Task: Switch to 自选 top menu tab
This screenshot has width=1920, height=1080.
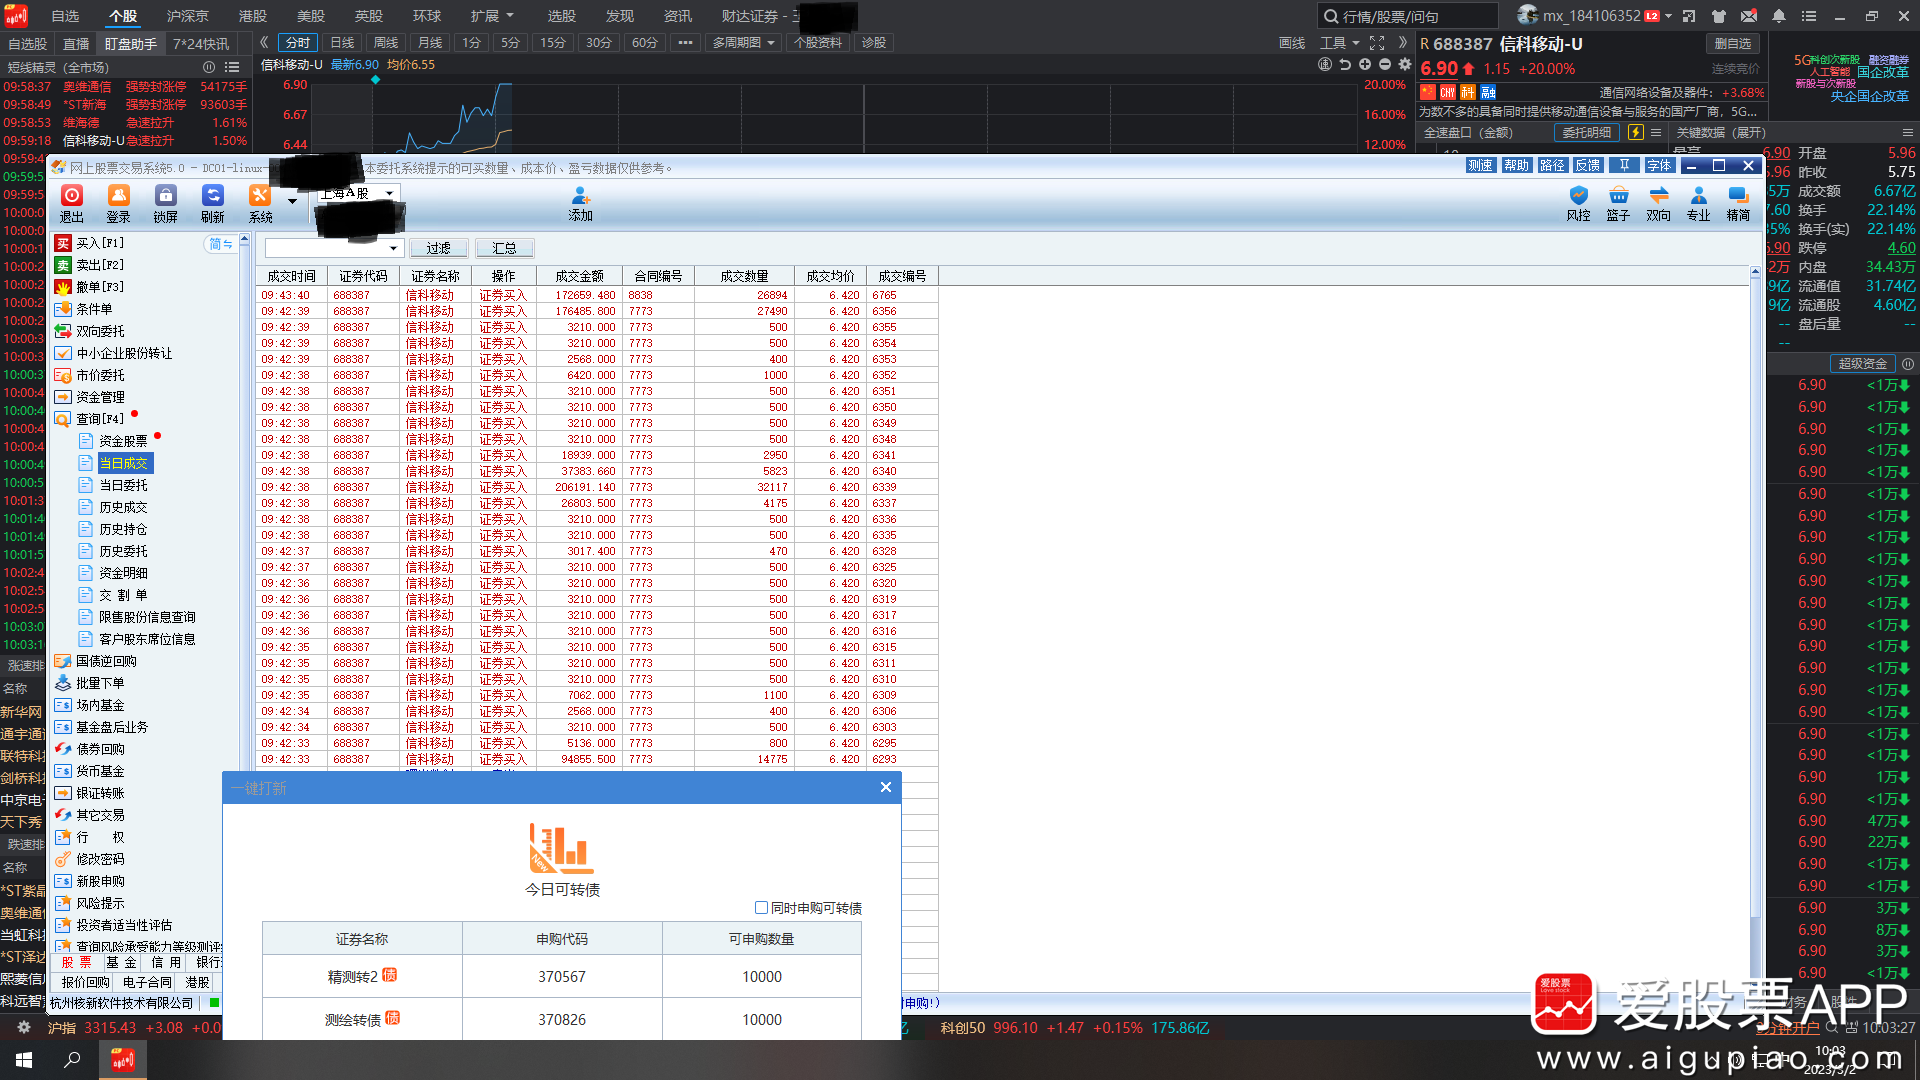Action: (x=65, y=16)
